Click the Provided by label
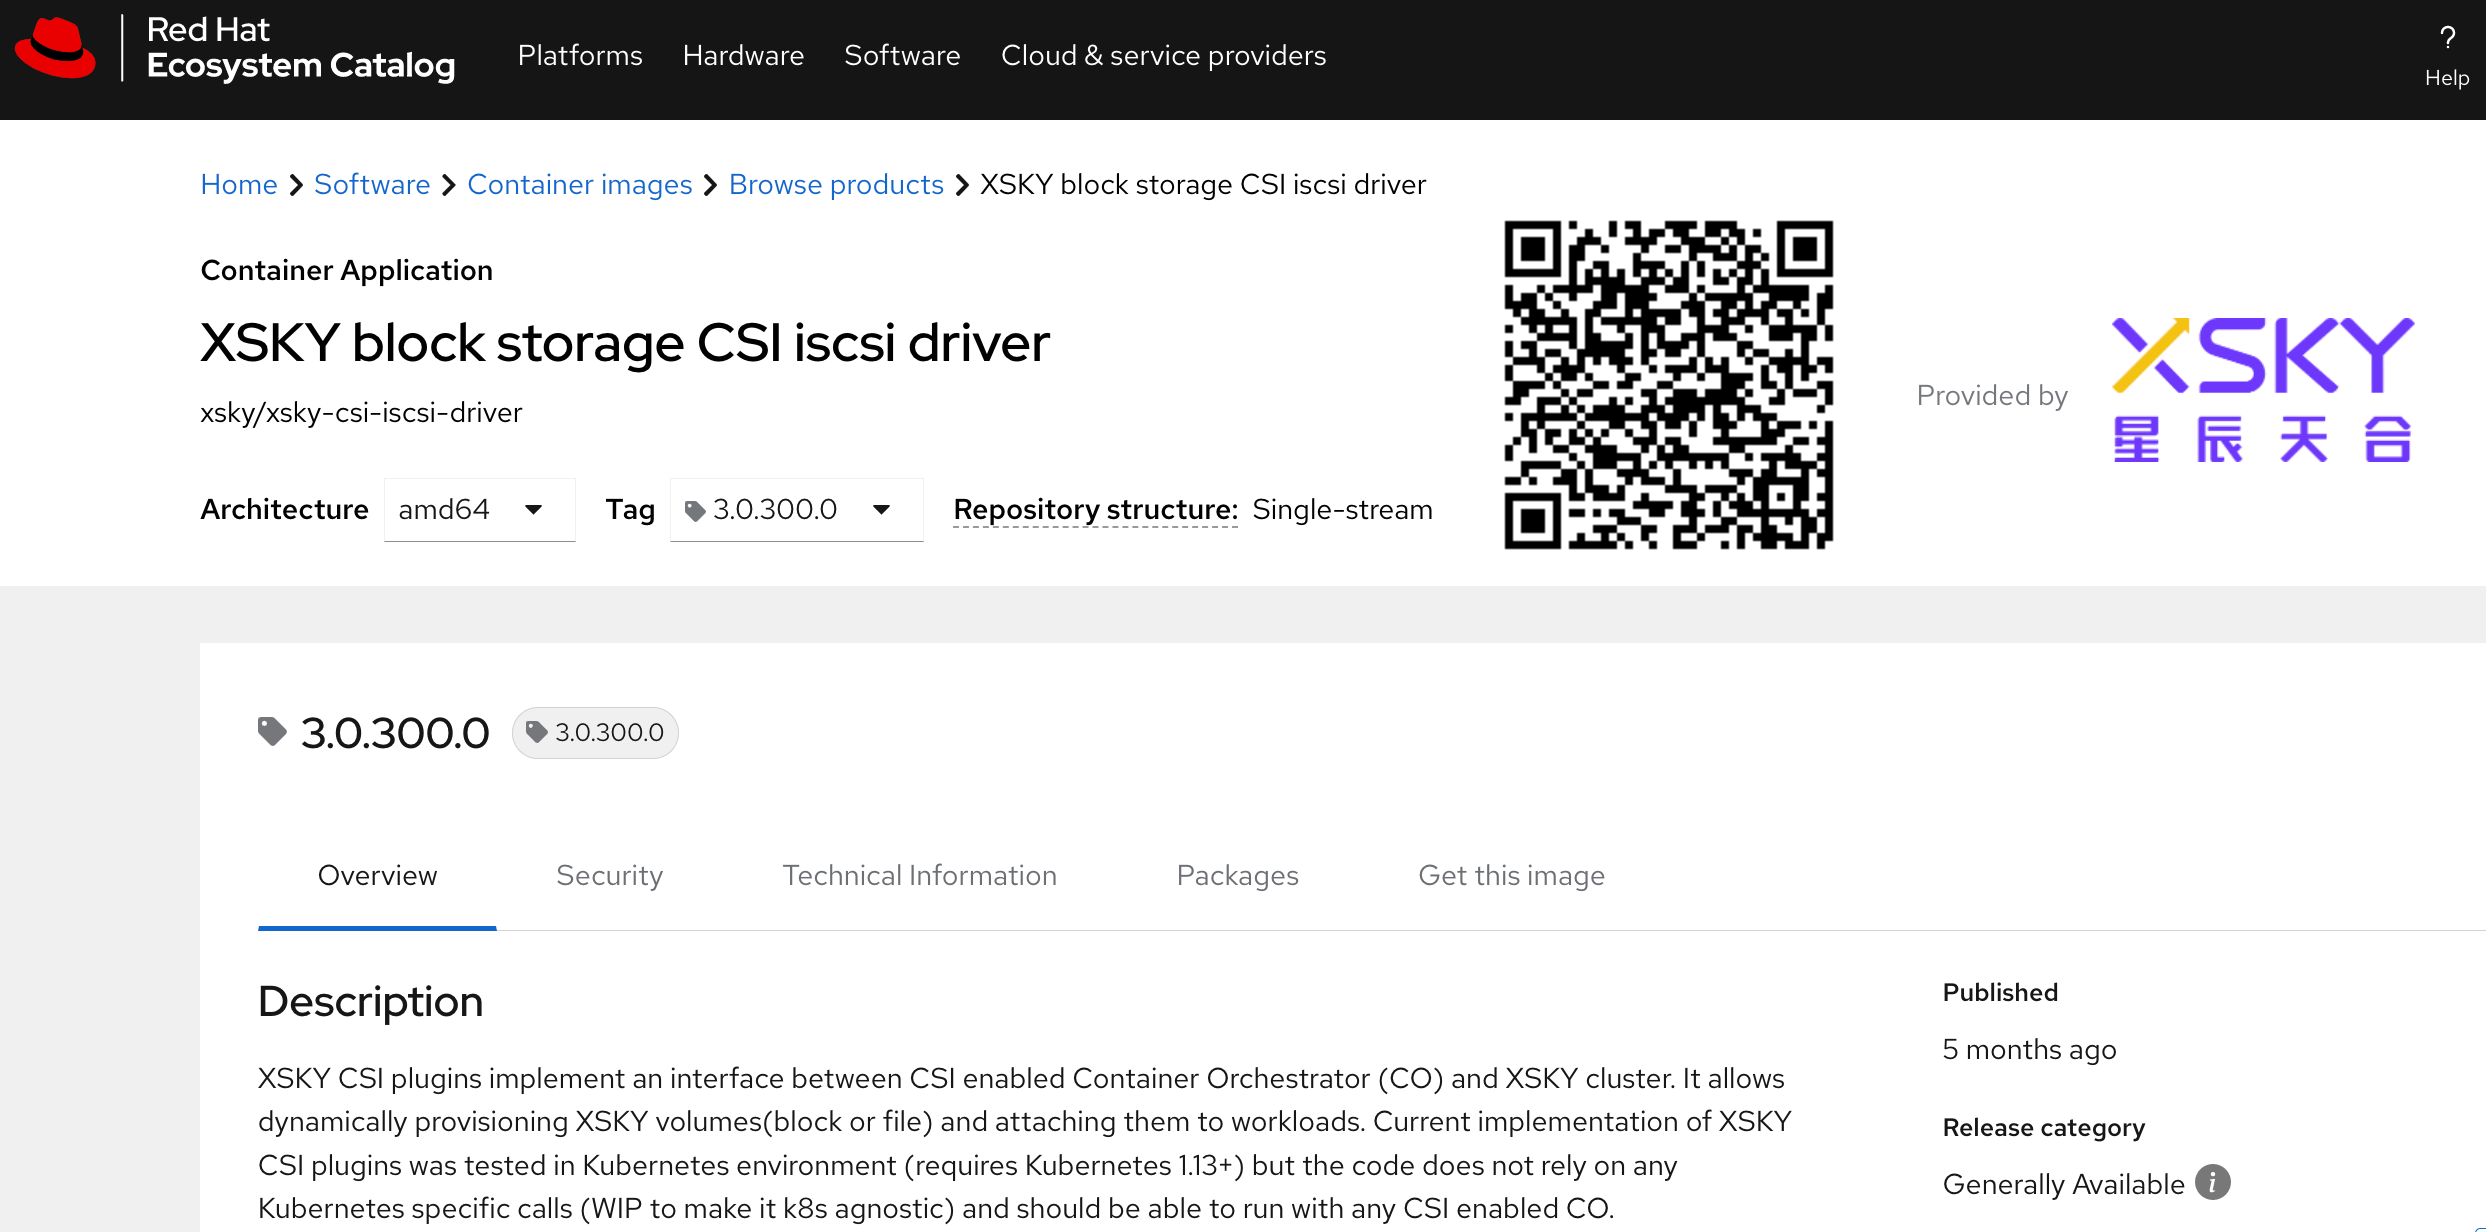The image size is (2486, 1232). coord(1991,396)
